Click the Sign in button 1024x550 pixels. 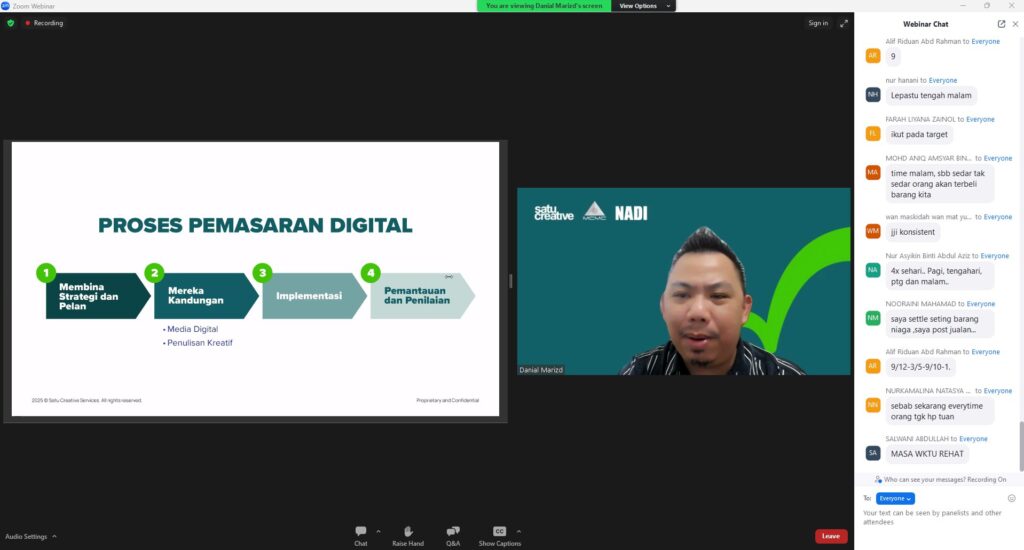(818, 23)
